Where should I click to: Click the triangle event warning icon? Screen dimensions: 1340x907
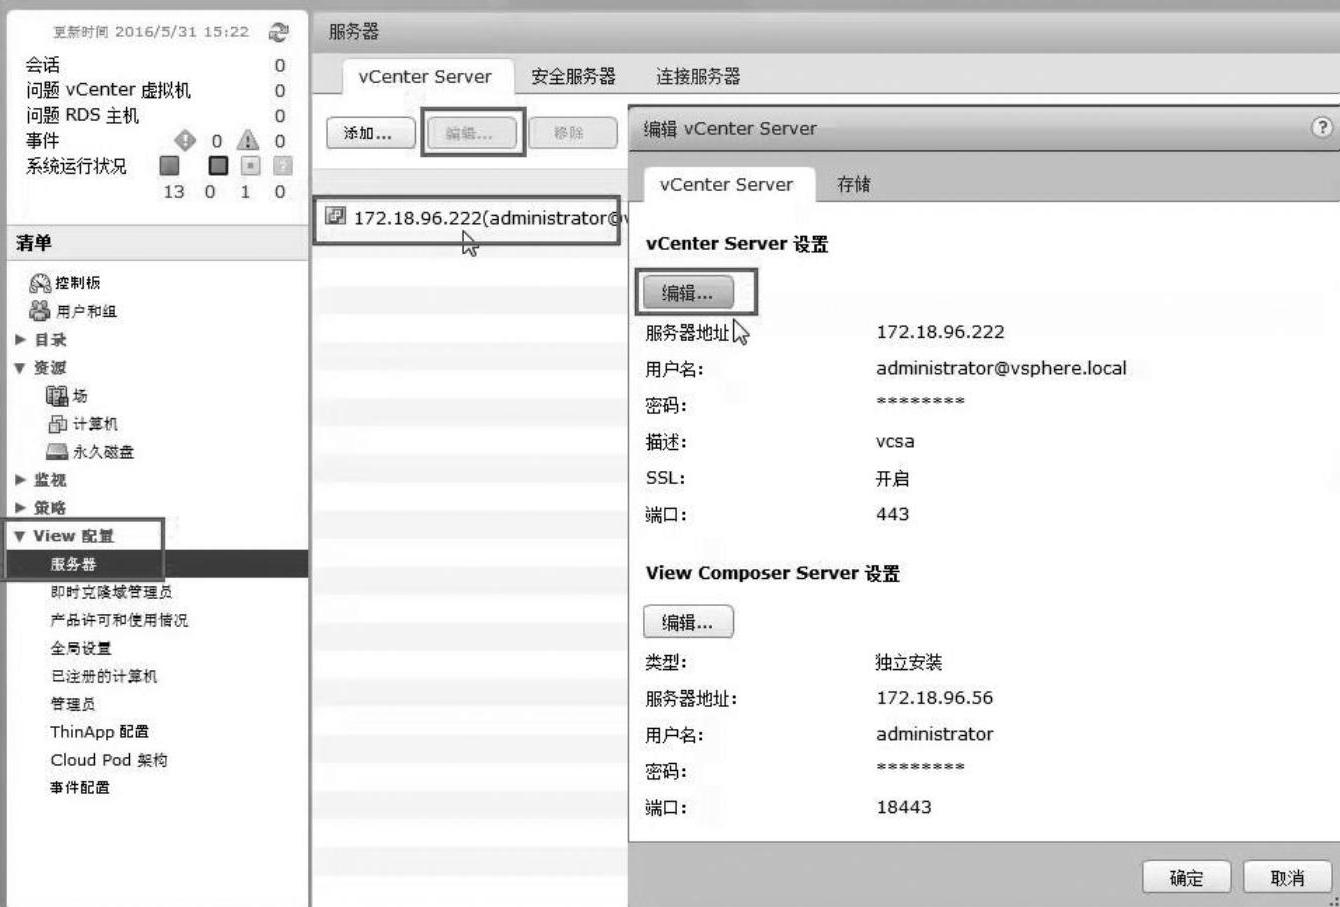247,140
